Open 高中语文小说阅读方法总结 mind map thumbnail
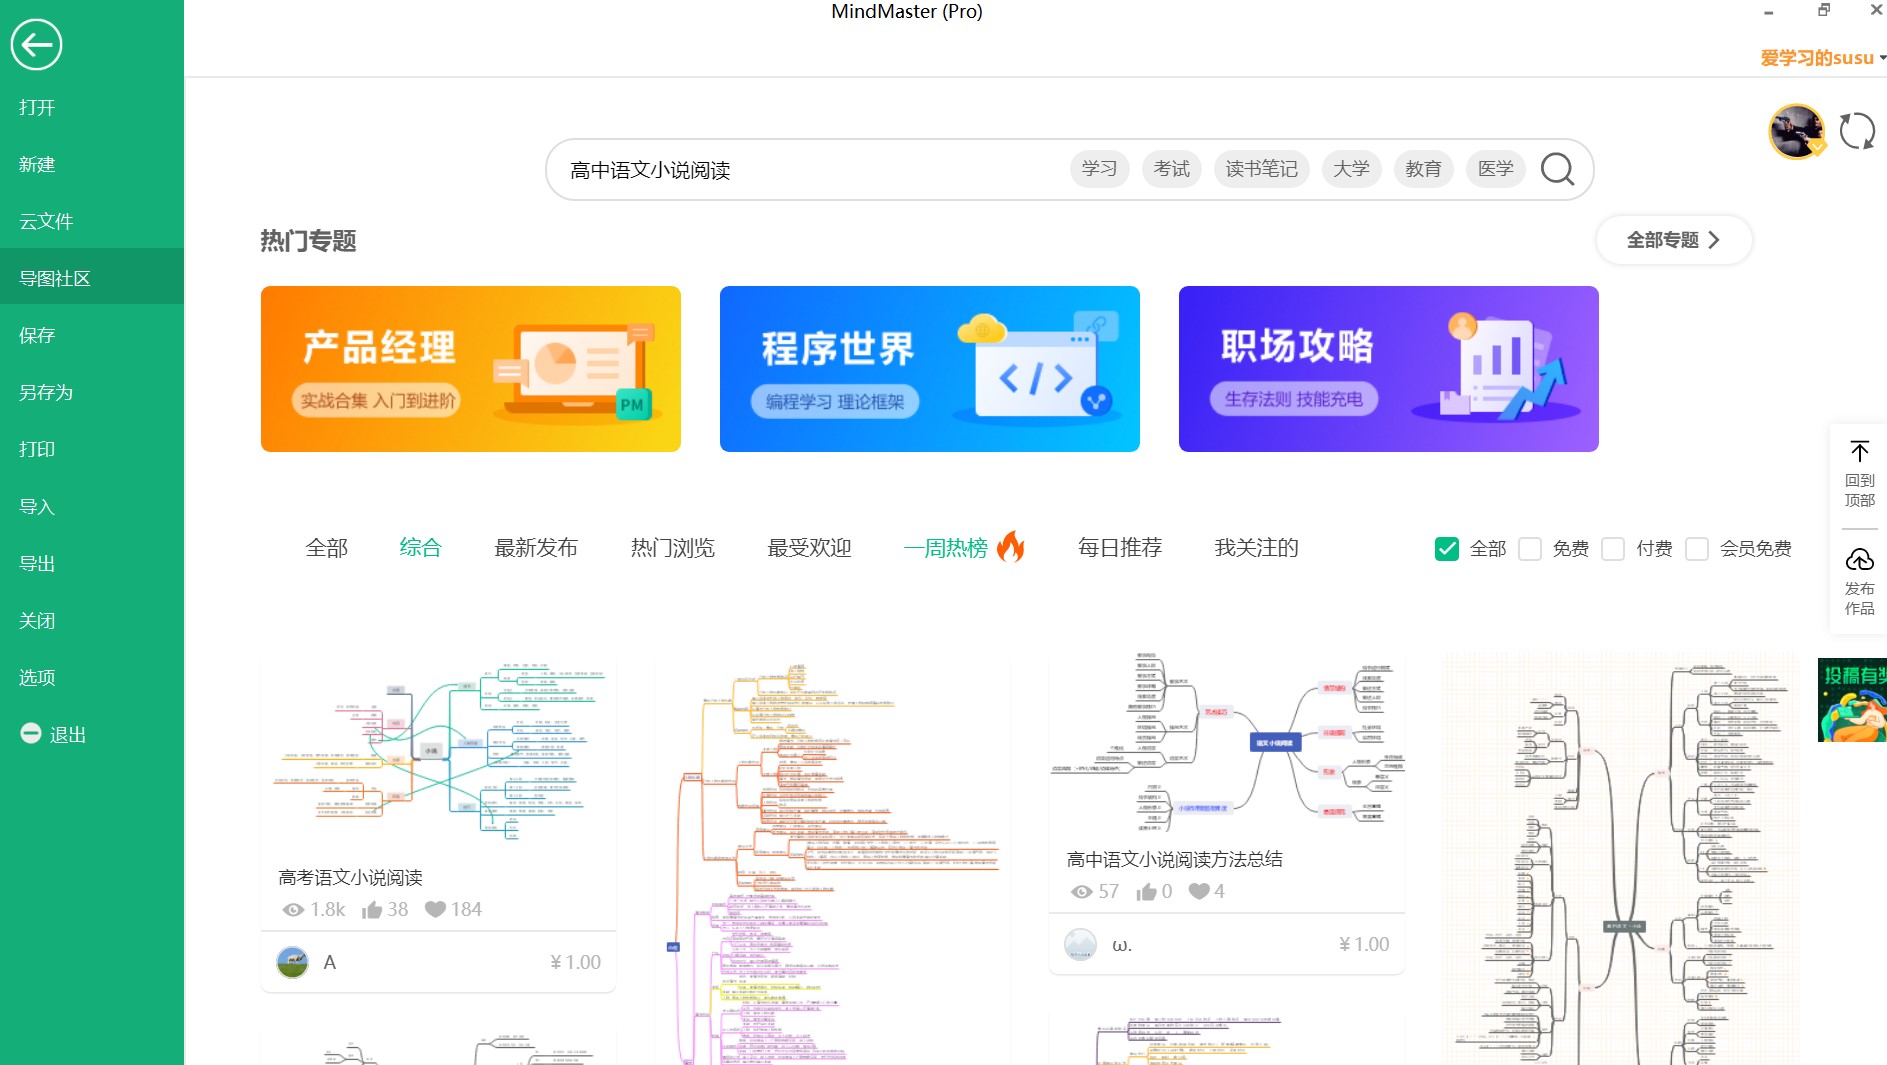The height and width of the screenshot is (1065, 1887). (1227, 744)
